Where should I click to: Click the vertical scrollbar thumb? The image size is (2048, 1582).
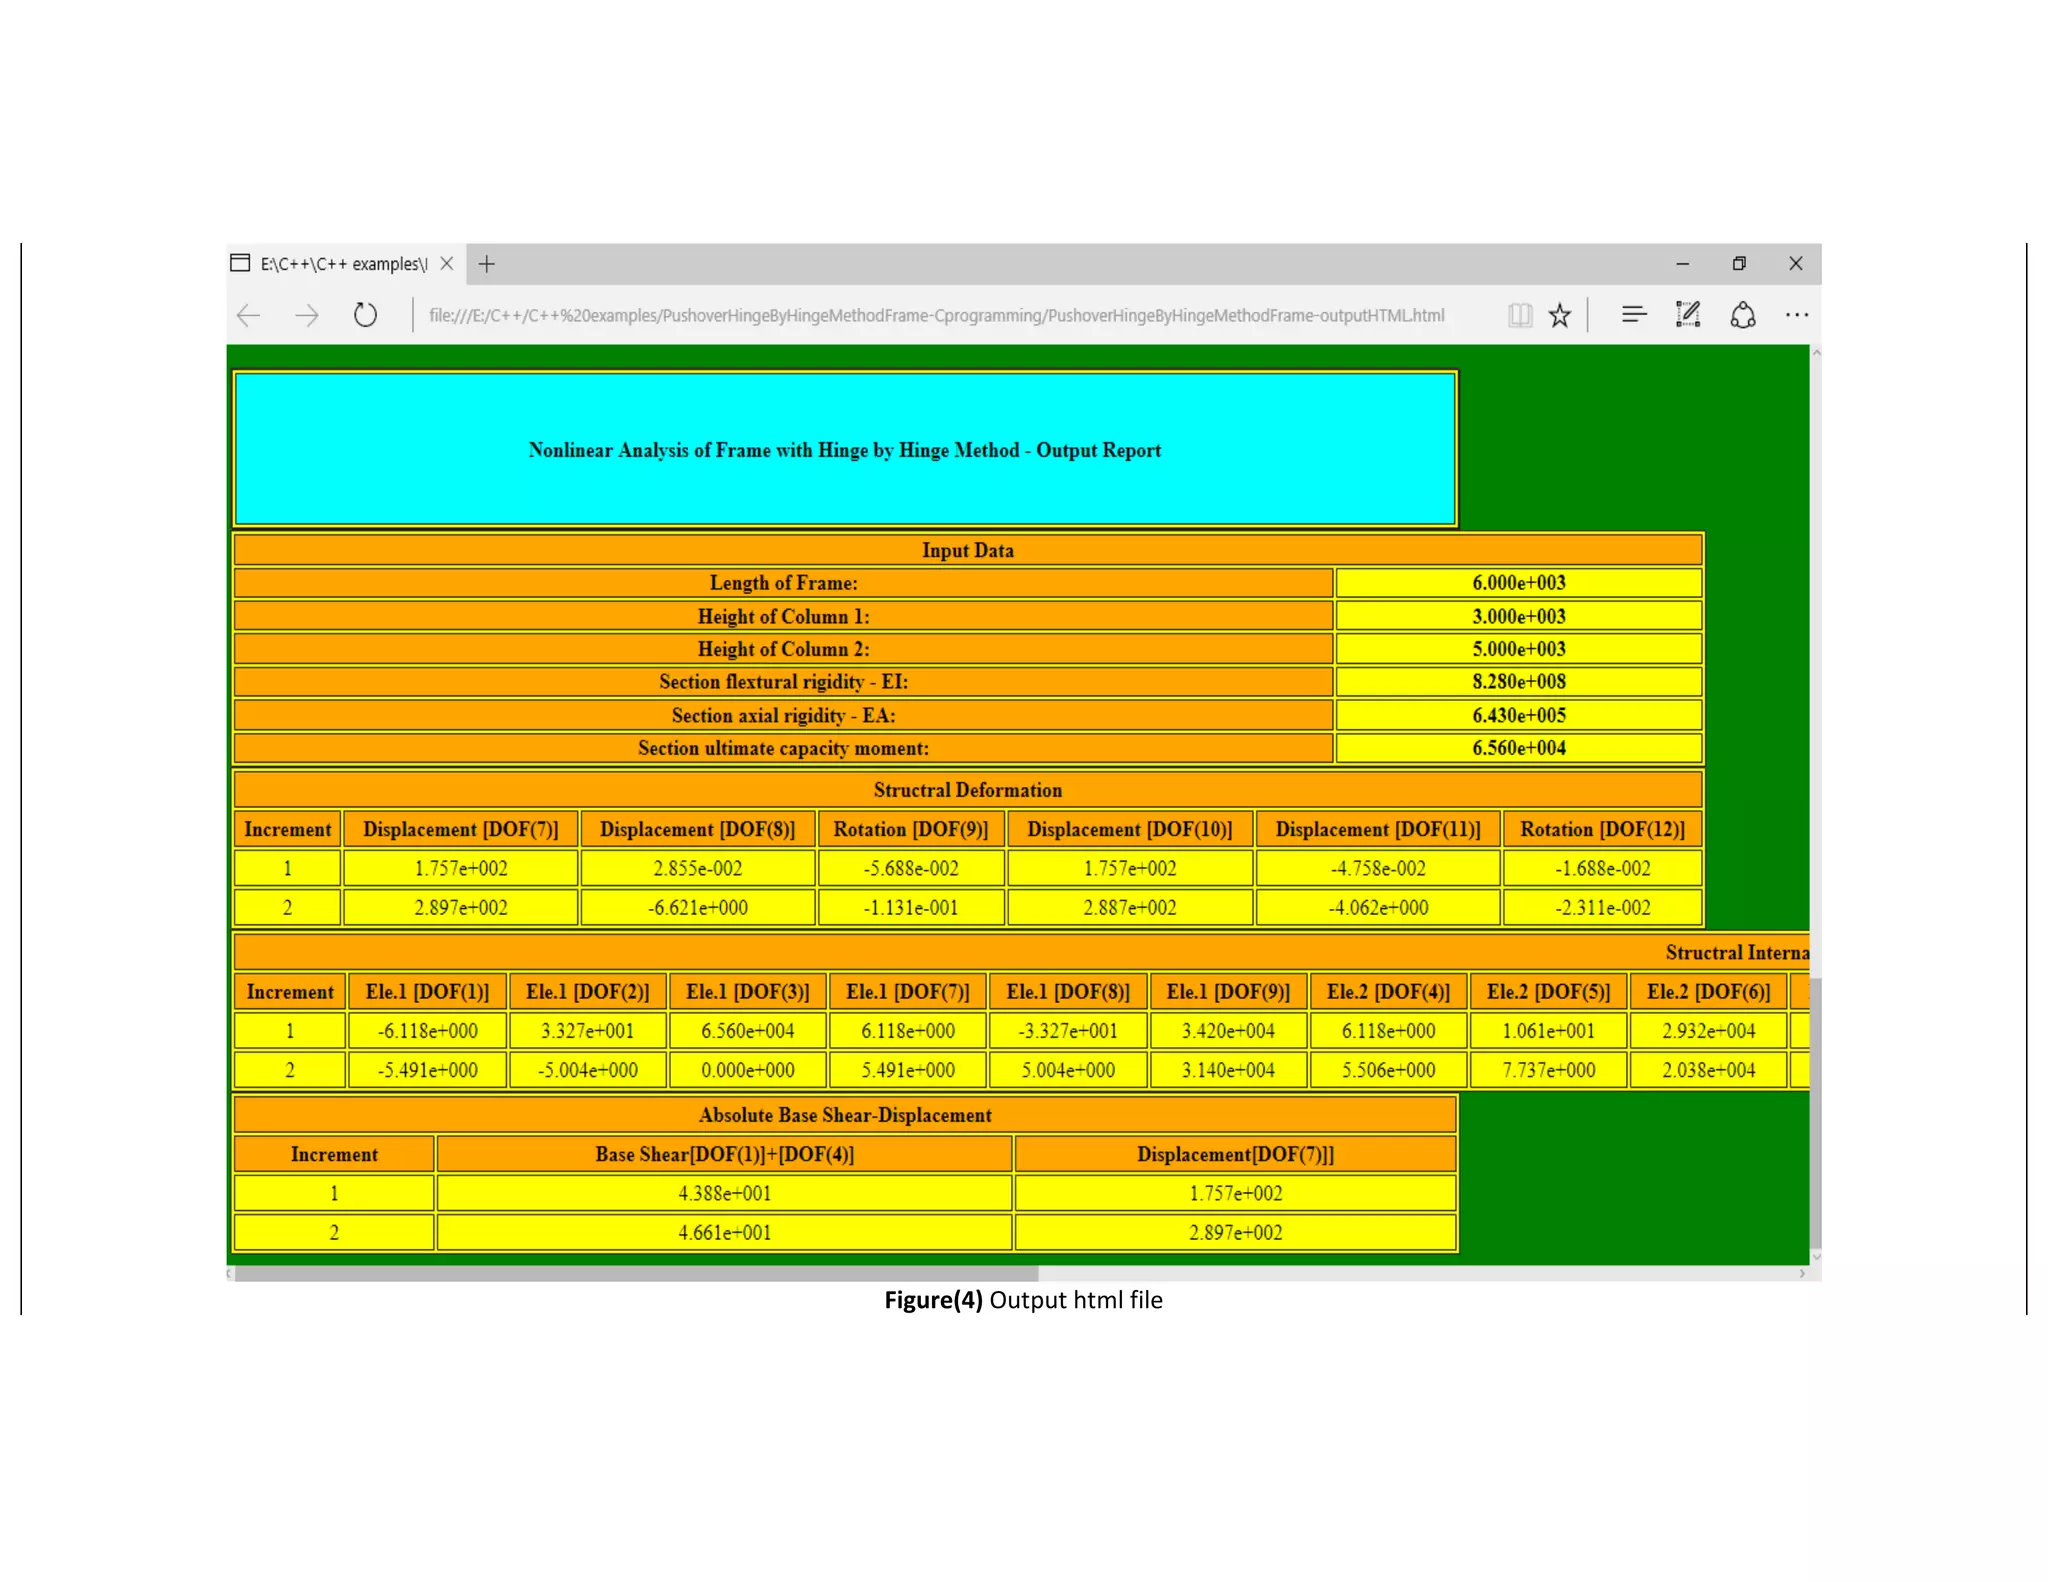(x=1816, y=1114)
